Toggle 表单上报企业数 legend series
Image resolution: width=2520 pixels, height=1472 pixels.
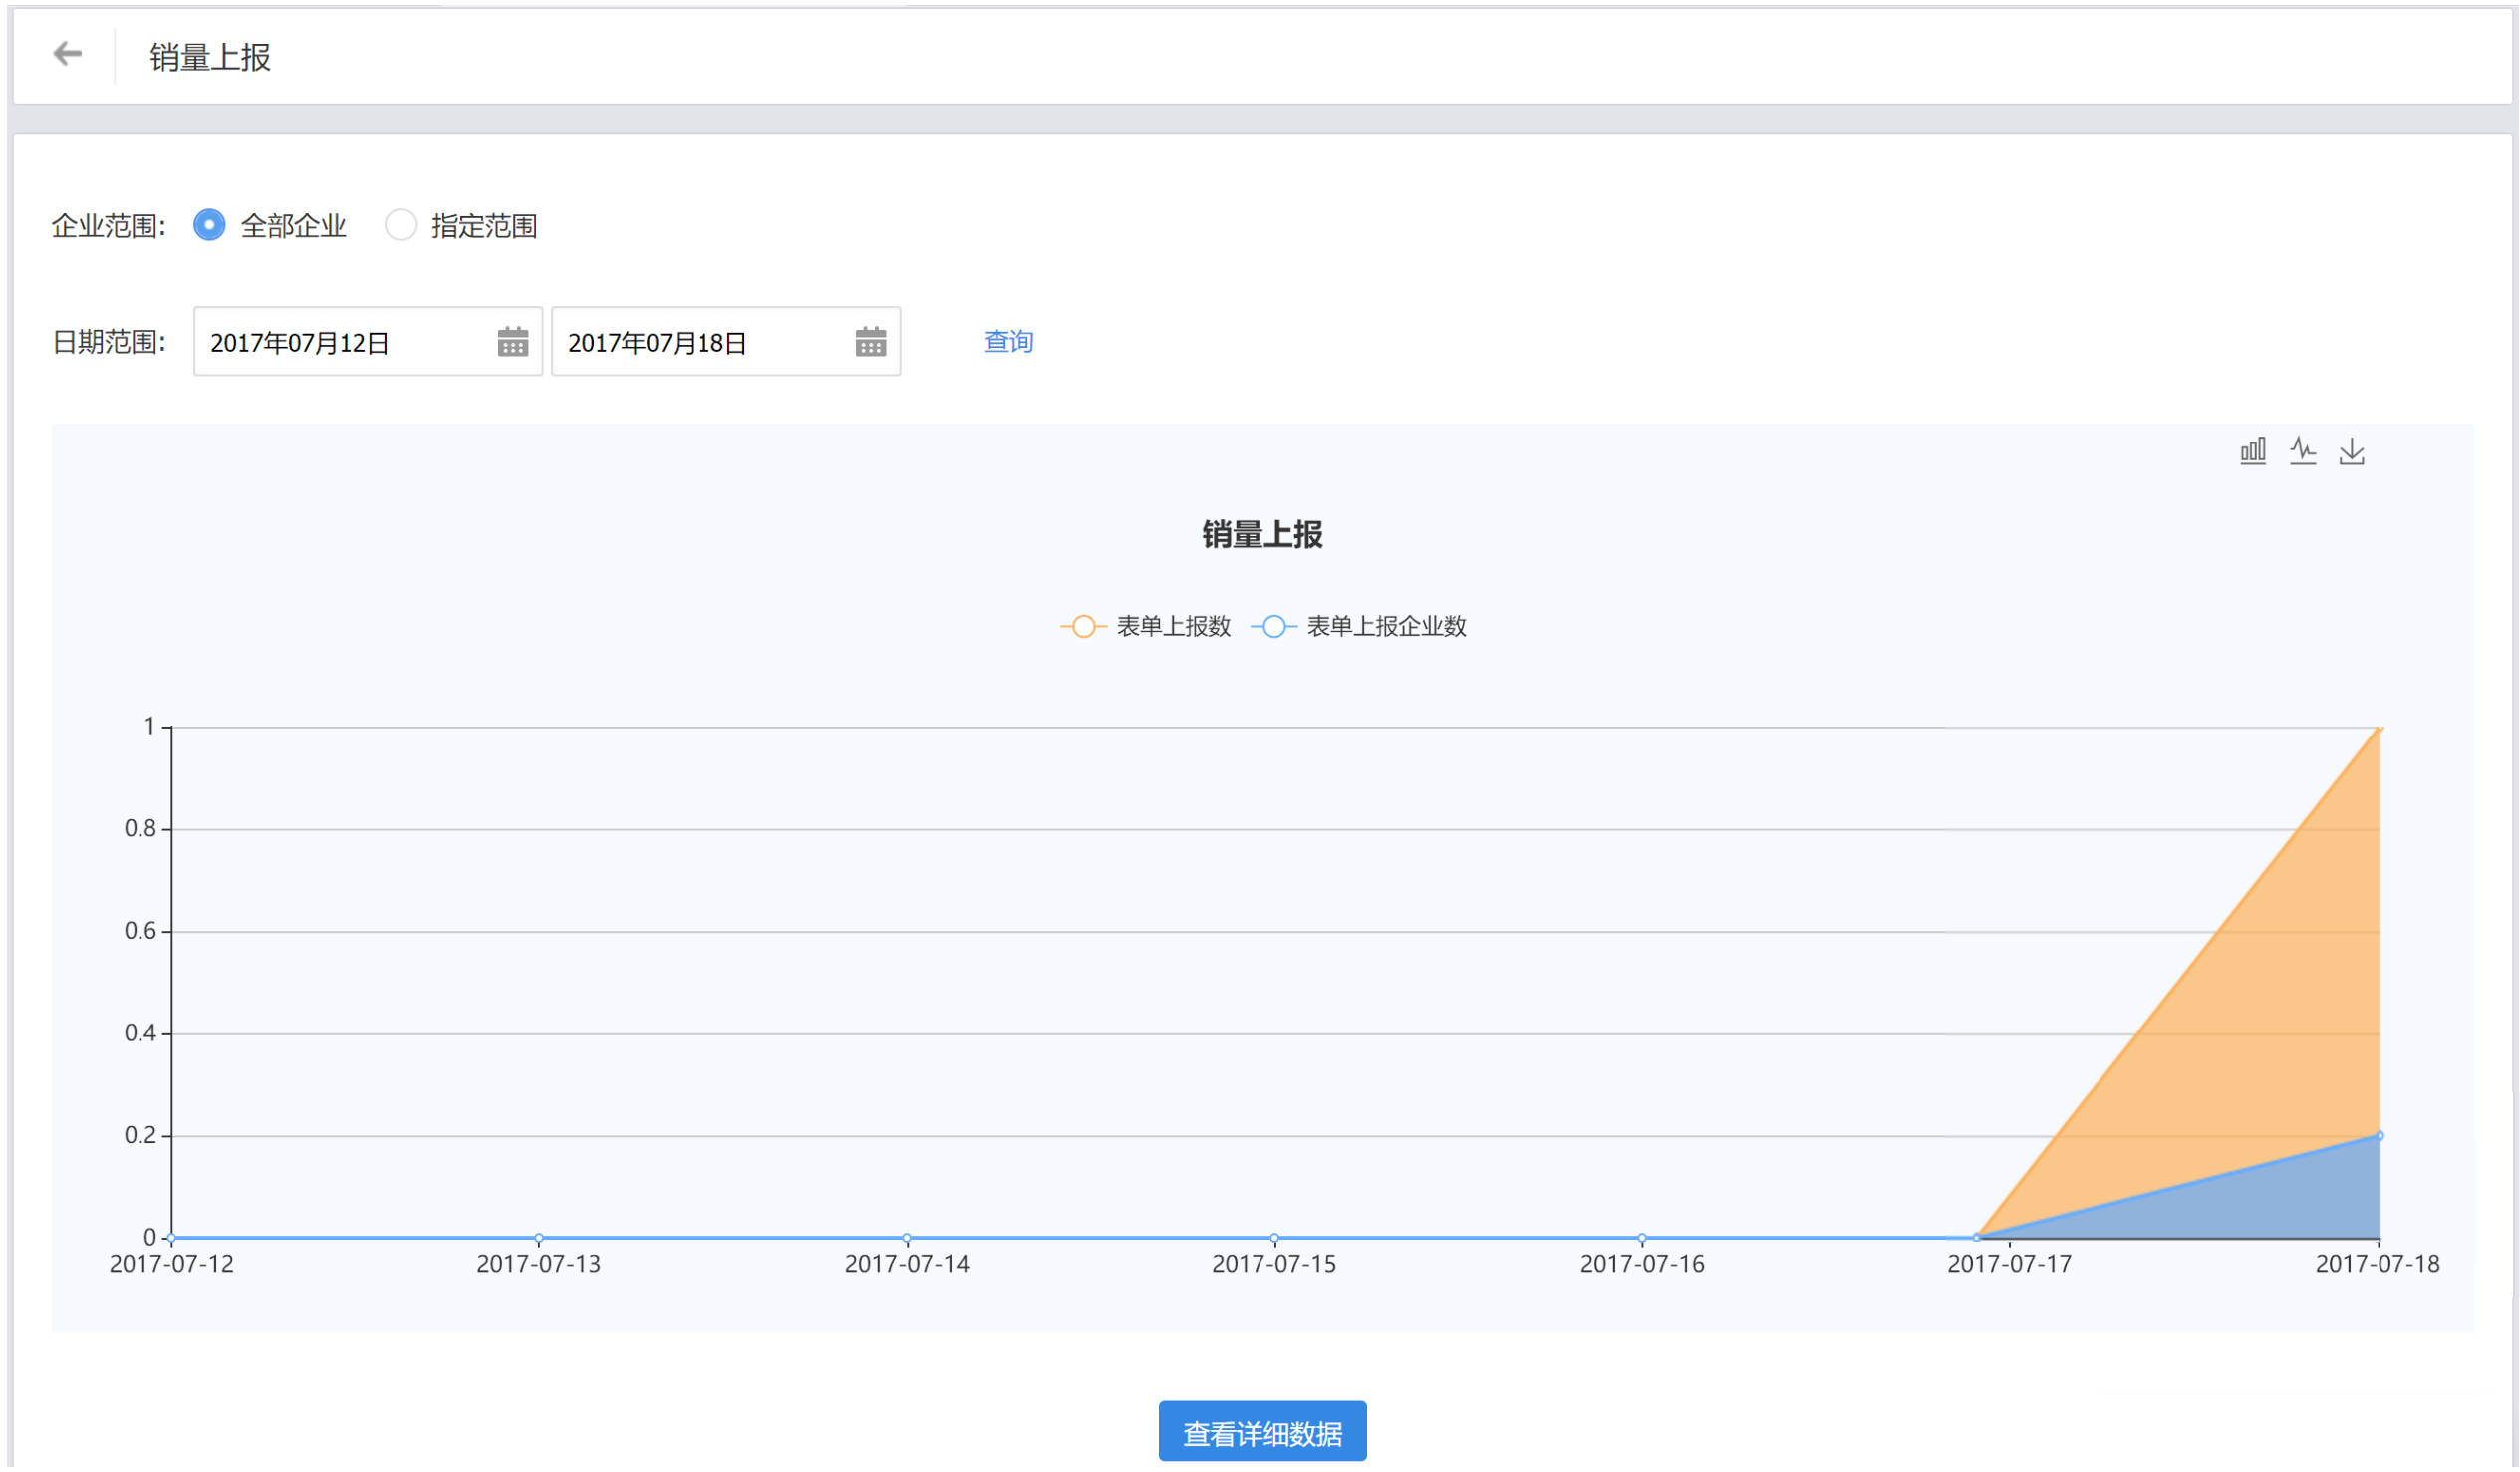(x=1359, y=627)
